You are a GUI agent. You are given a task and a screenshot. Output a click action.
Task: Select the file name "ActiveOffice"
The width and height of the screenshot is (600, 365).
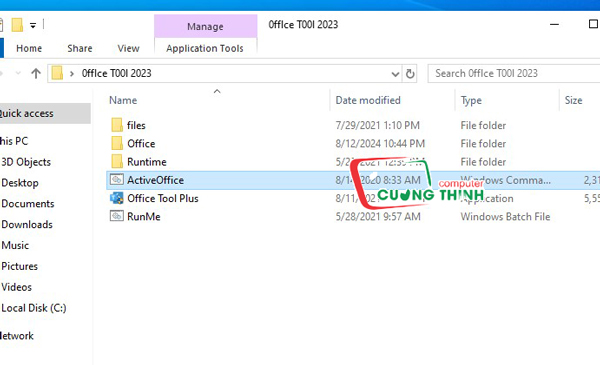(155, 180)
